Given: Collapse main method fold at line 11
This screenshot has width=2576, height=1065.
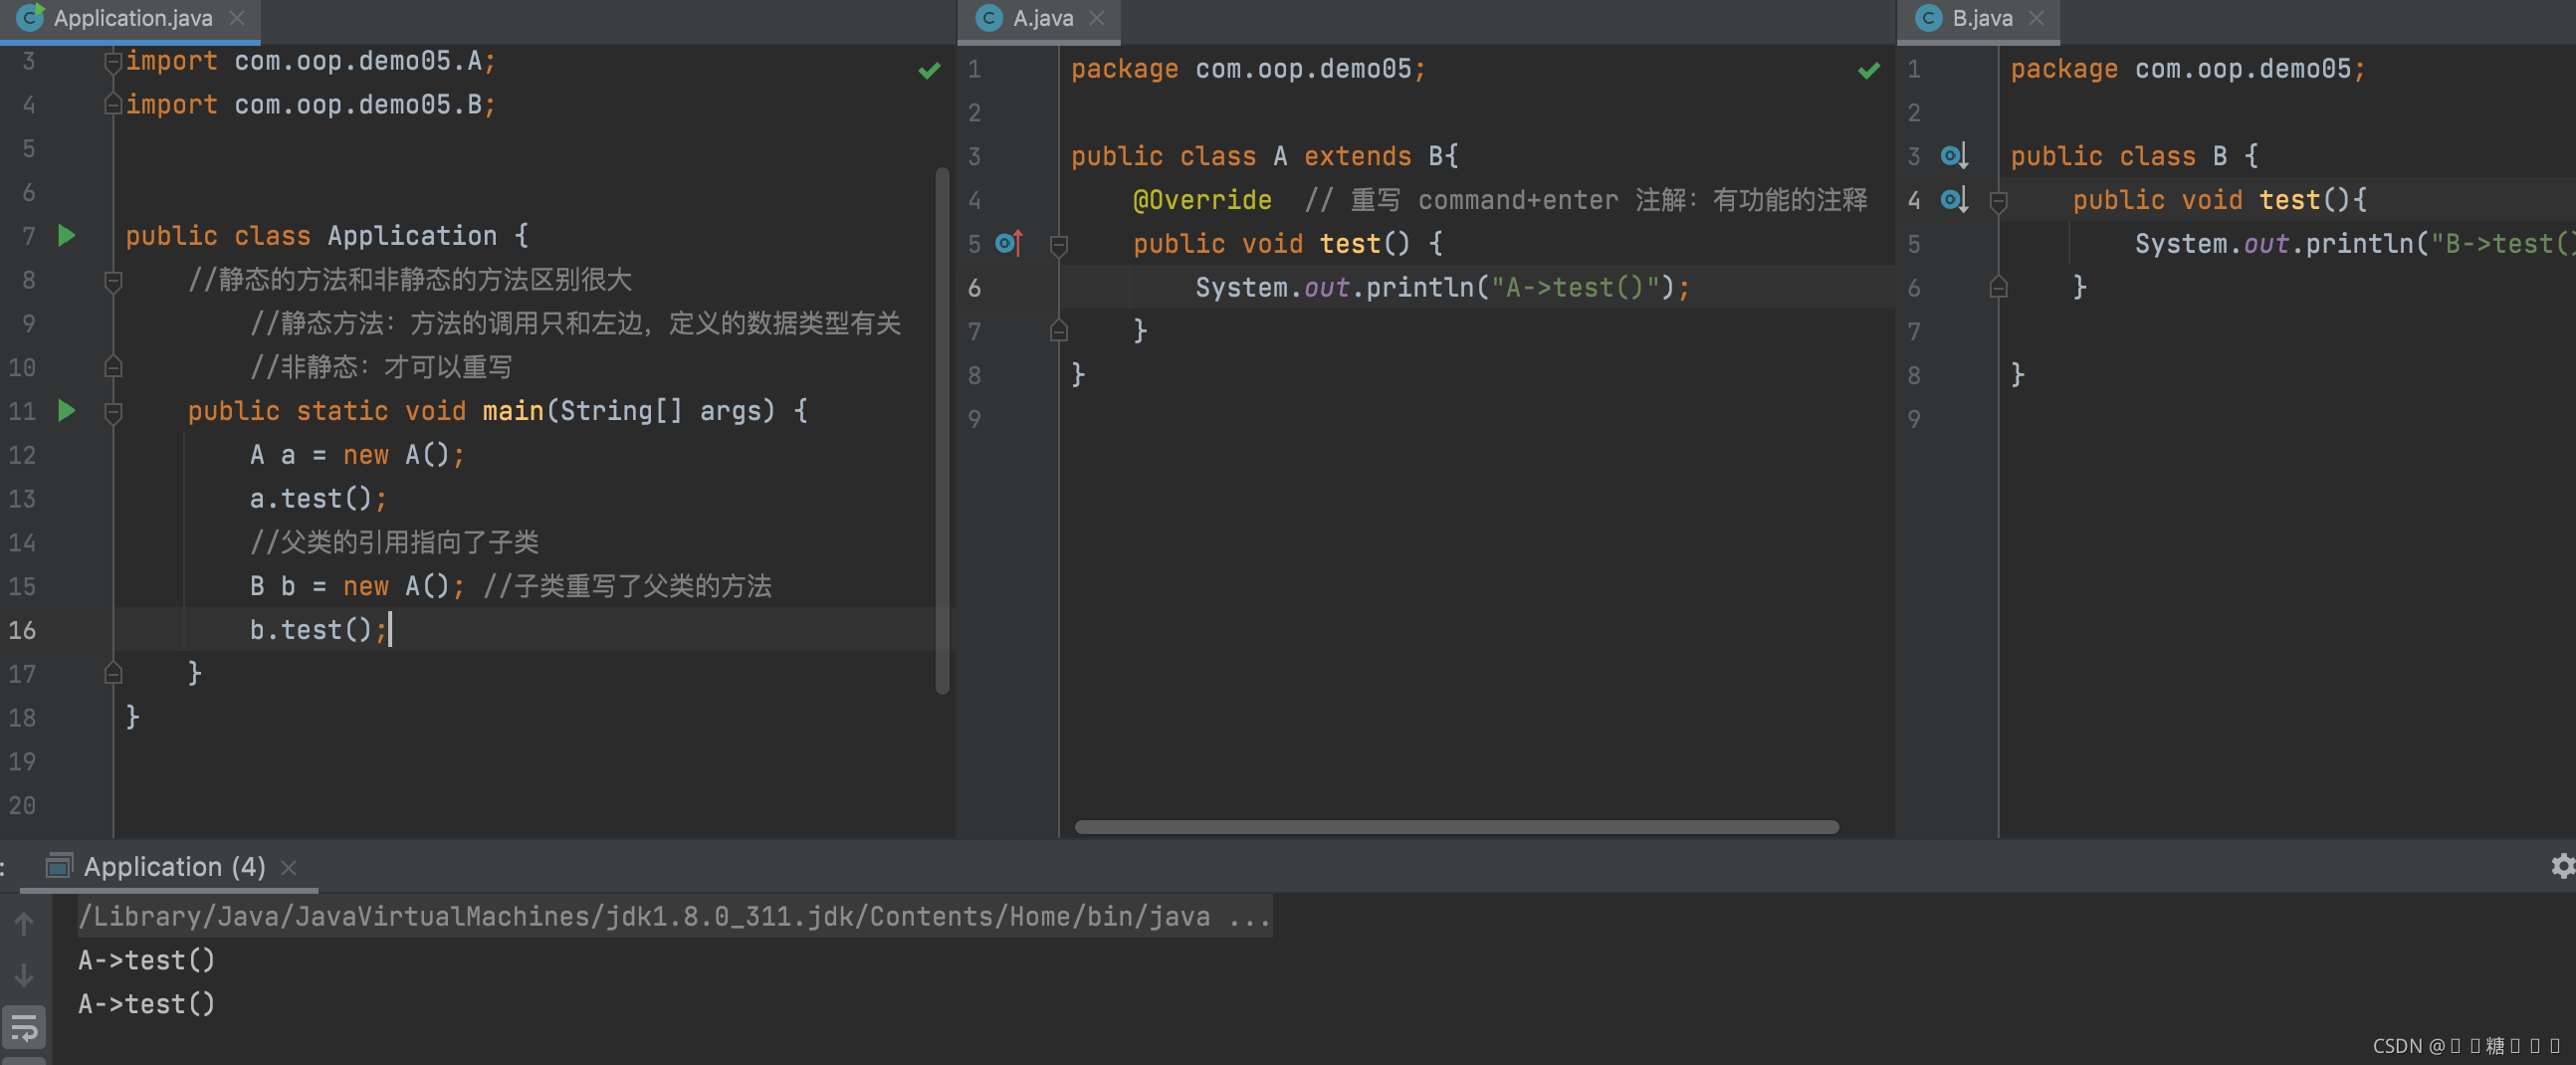Looking at the screenshot, I should click(113, 411).
